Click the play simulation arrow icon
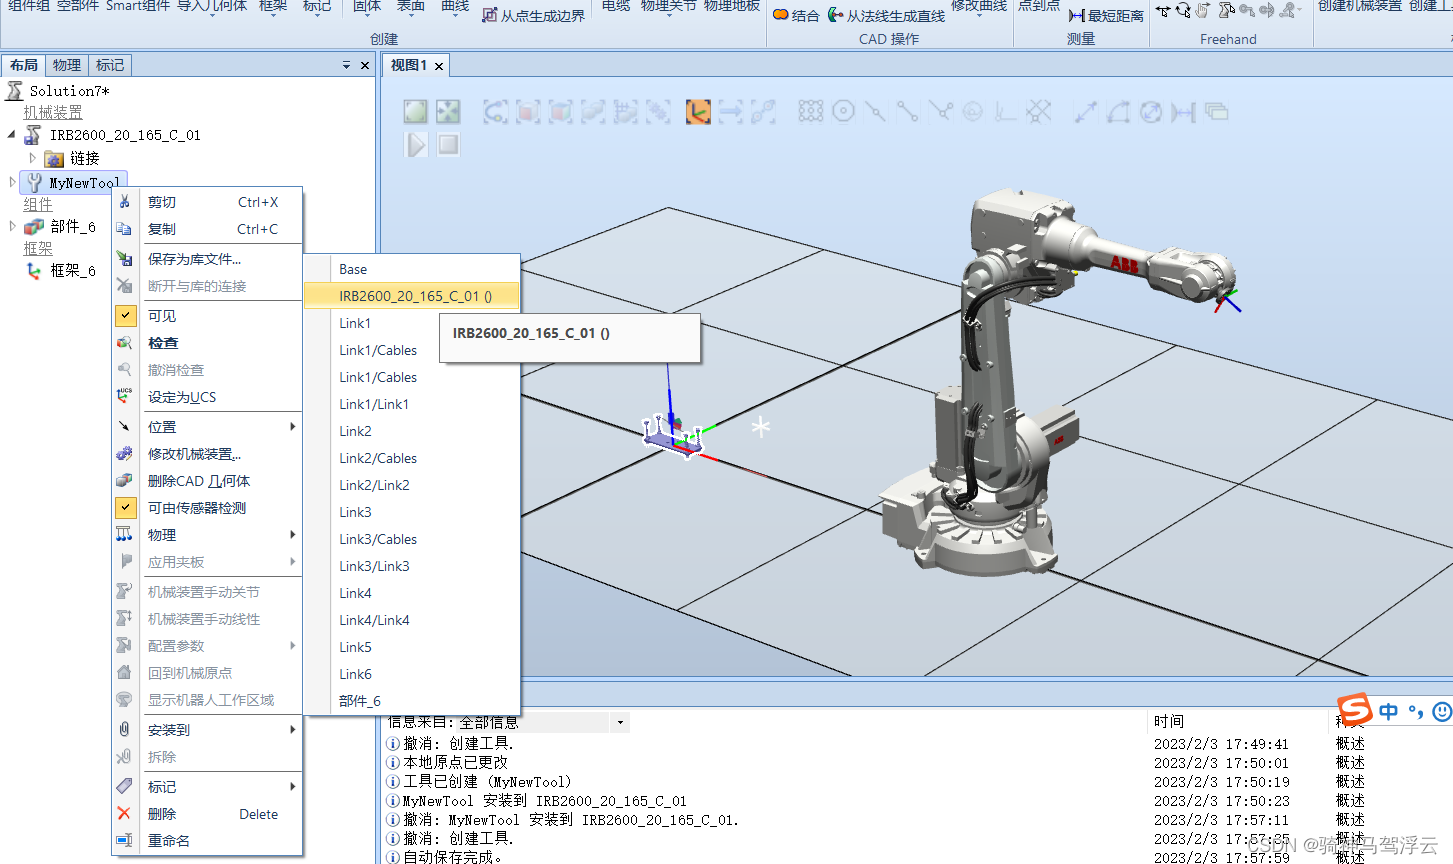Screen dimensions: 1453x864 tap(416, 145)
